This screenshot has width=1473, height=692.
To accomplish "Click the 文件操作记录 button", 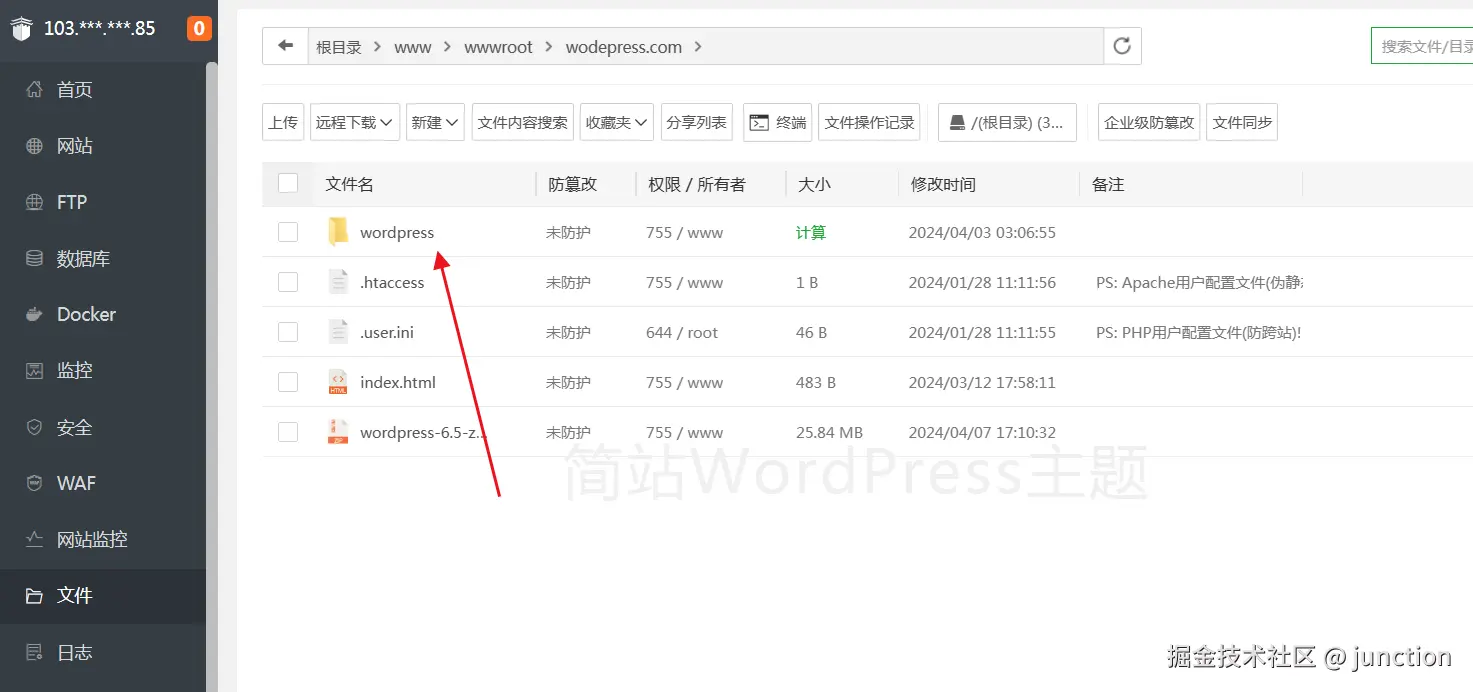I will coord(870,122).
